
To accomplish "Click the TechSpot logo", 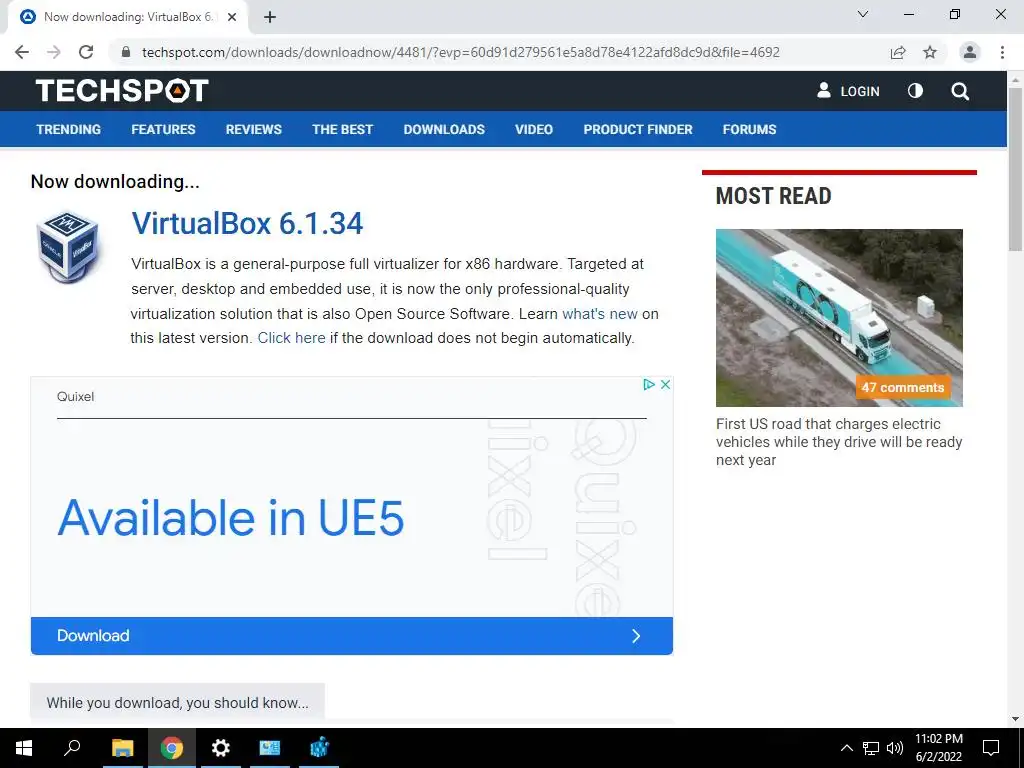I will coord(122,91).
